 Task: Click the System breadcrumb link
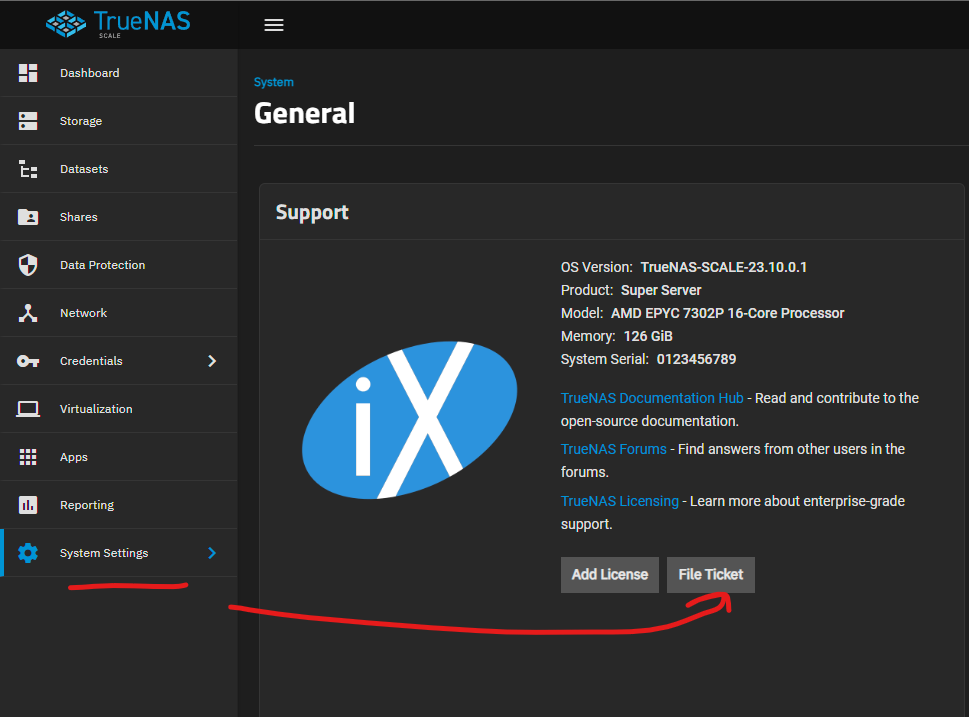click(274, 82)
